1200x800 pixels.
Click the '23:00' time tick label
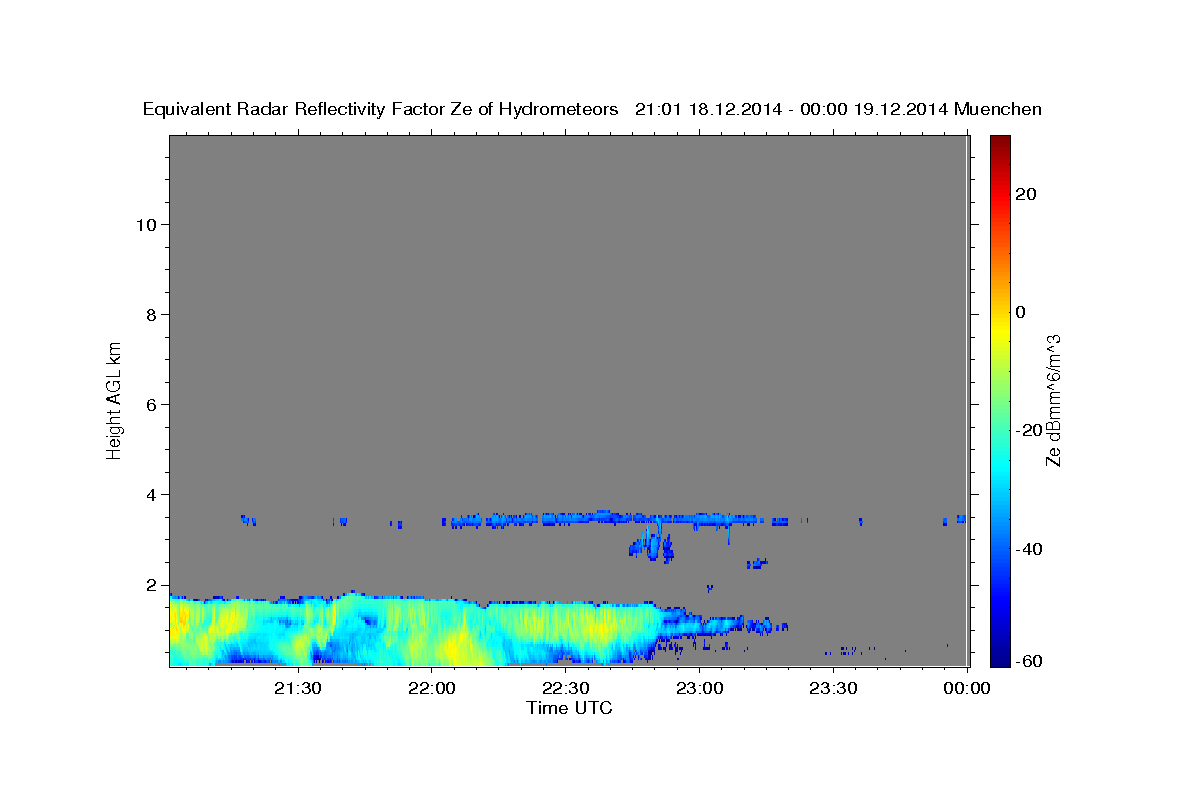(x=700, y=688)
